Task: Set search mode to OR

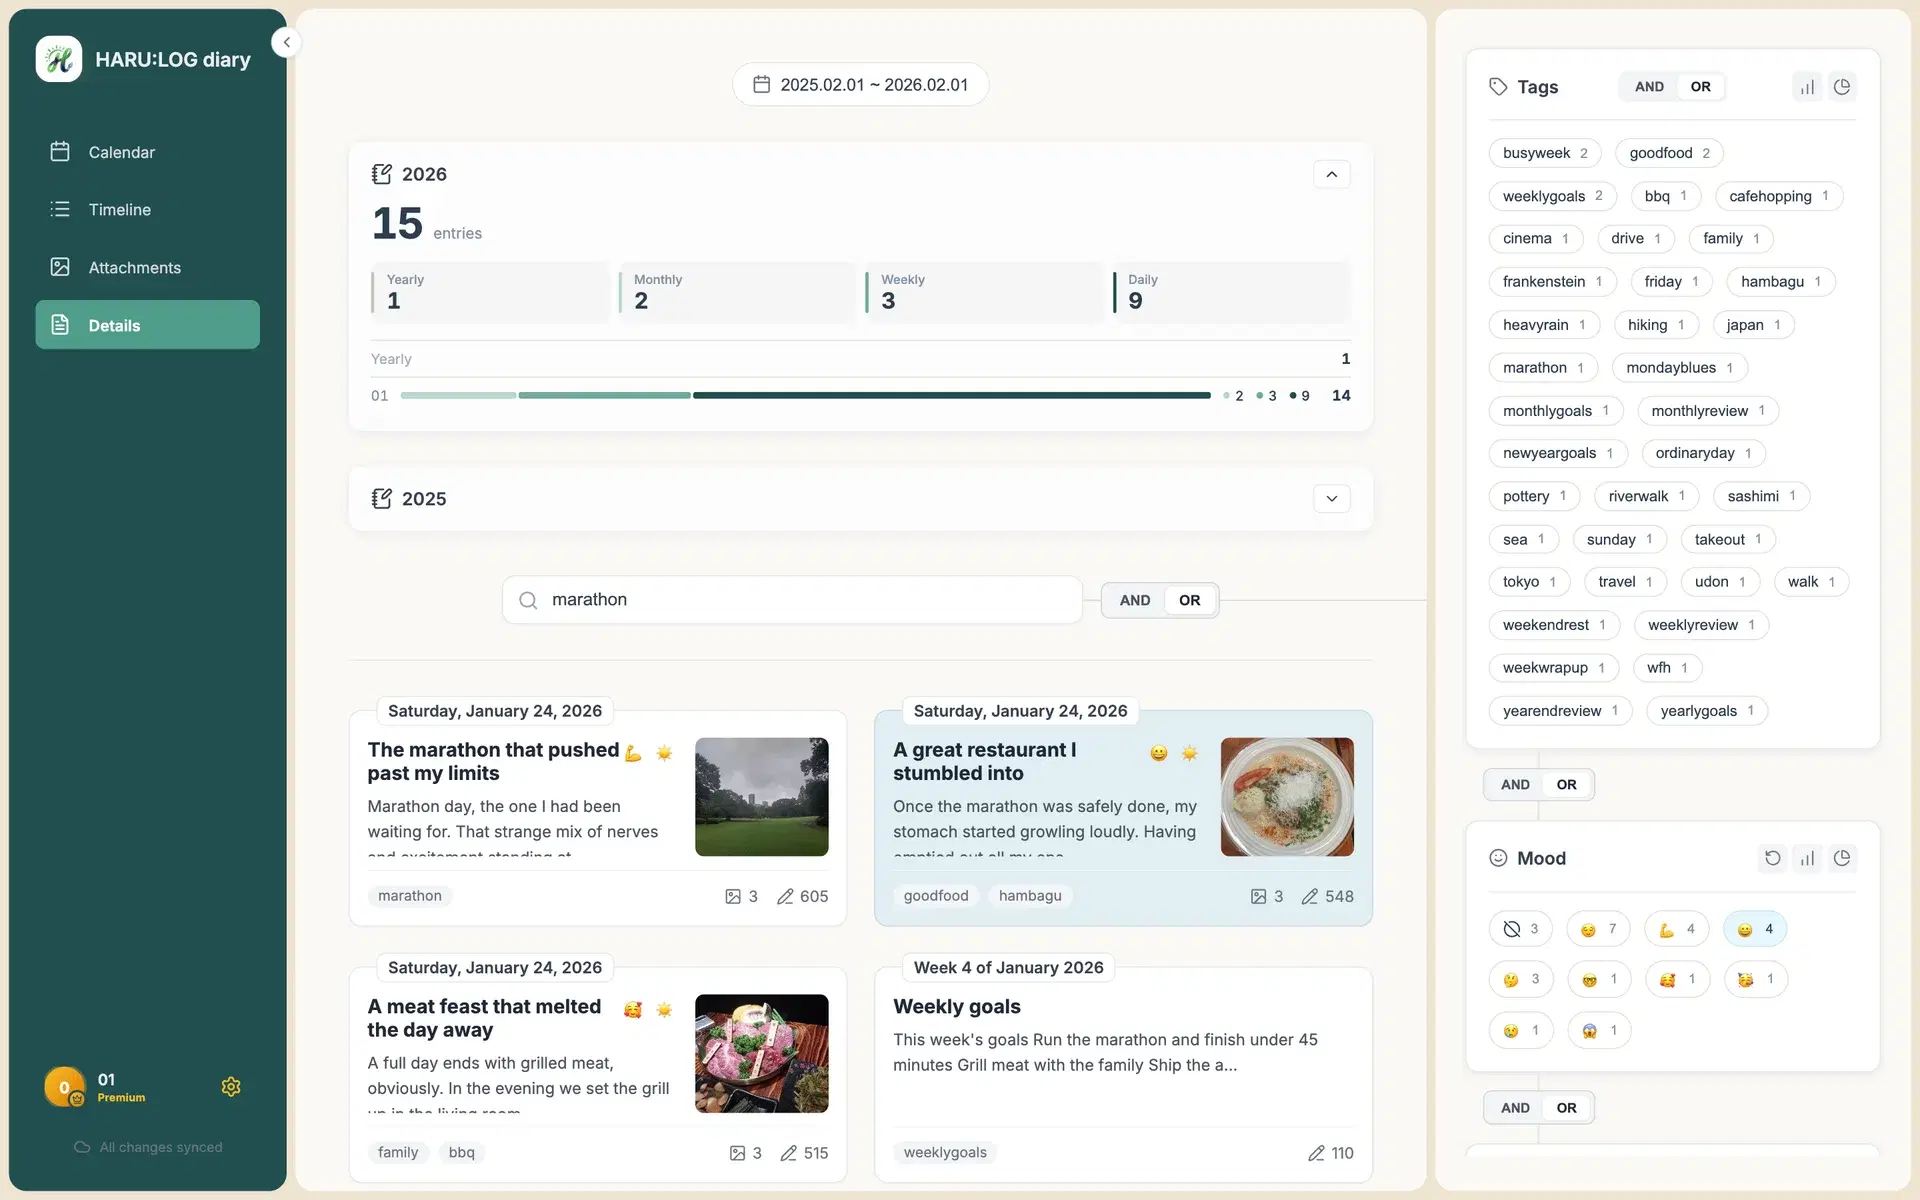Action: [x=1189, y=600]
